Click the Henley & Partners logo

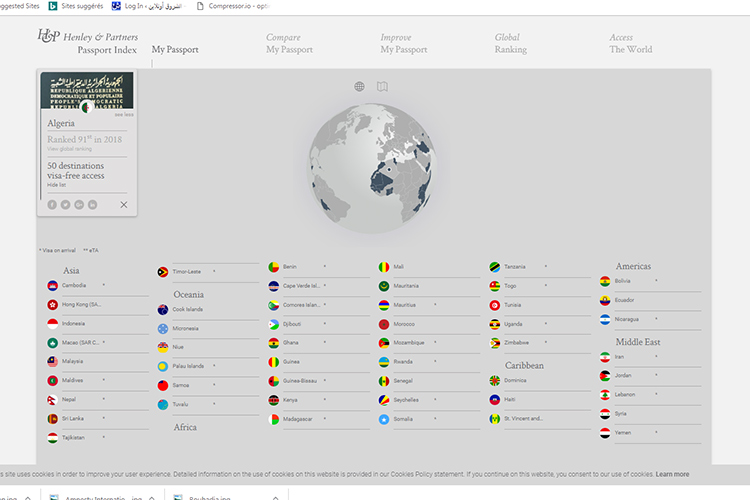tap(88, 43)
